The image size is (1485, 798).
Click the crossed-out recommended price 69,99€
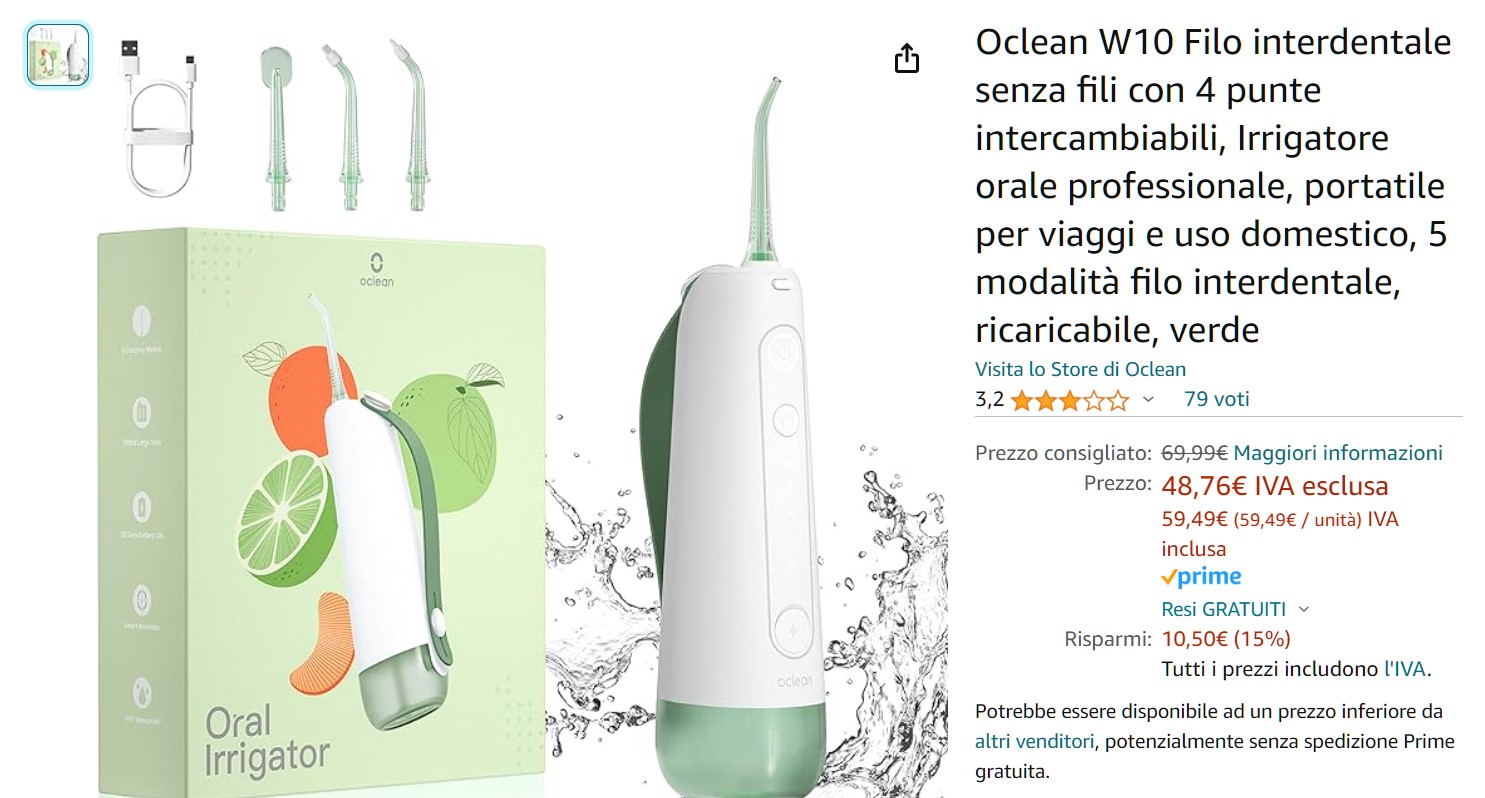pos(1191,452)
